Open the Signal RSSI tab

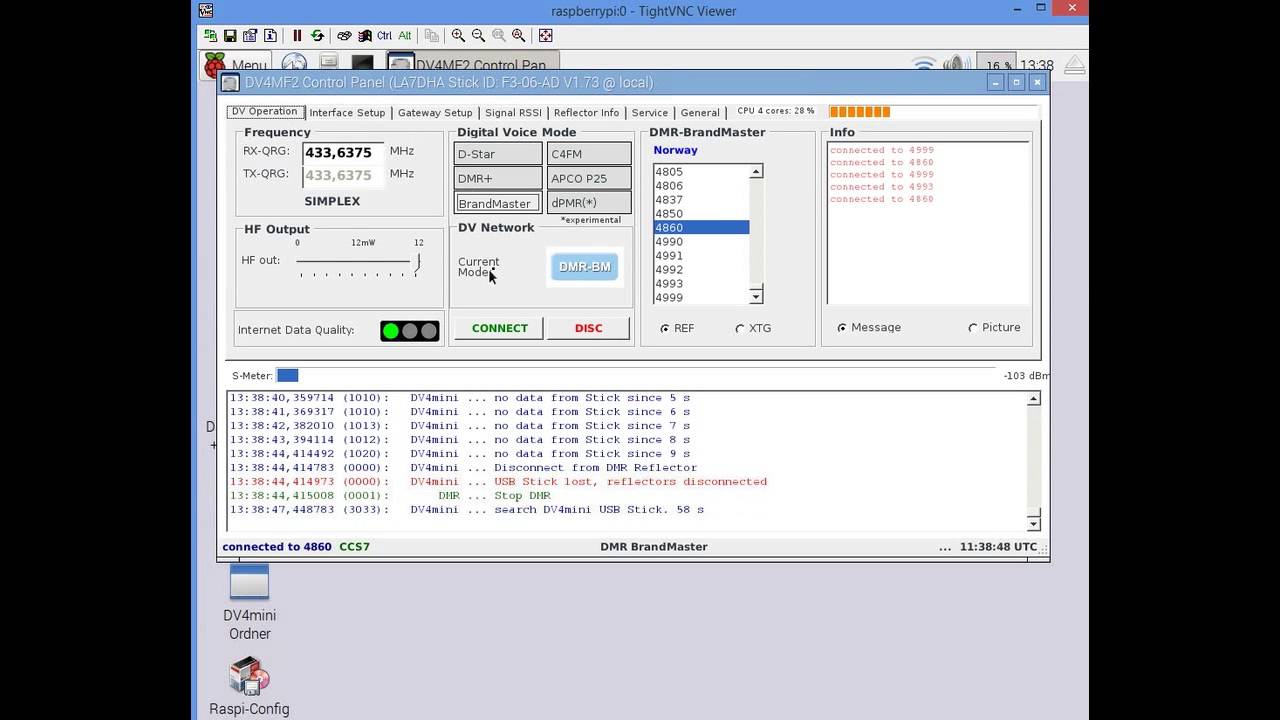pos(513,113)
